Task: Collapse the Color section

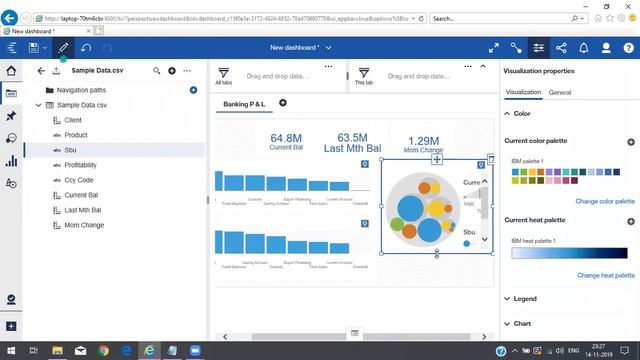Action: (507, 113)
